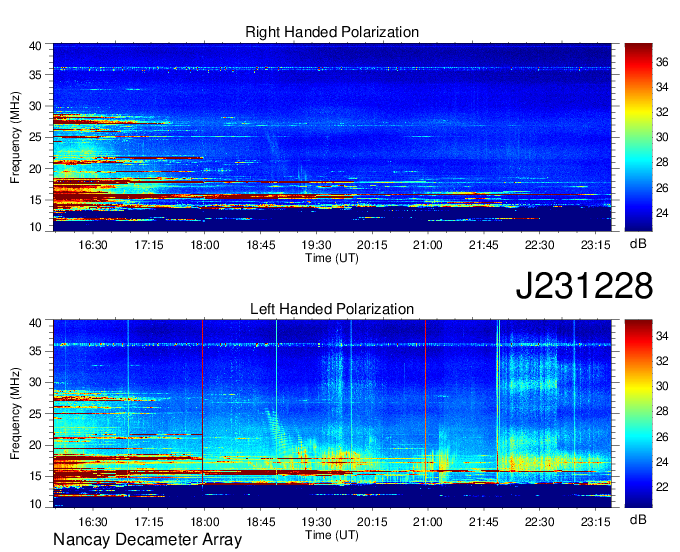Viewport: 680px width, 552px height.
Task: Click the 30 MHz tick on bottom plot
Action: tap(35, 383)
